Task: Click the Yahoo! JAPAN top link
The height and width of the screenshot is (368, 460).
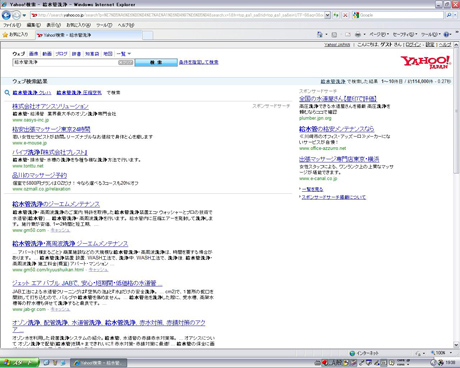Action: pos(337,45)
